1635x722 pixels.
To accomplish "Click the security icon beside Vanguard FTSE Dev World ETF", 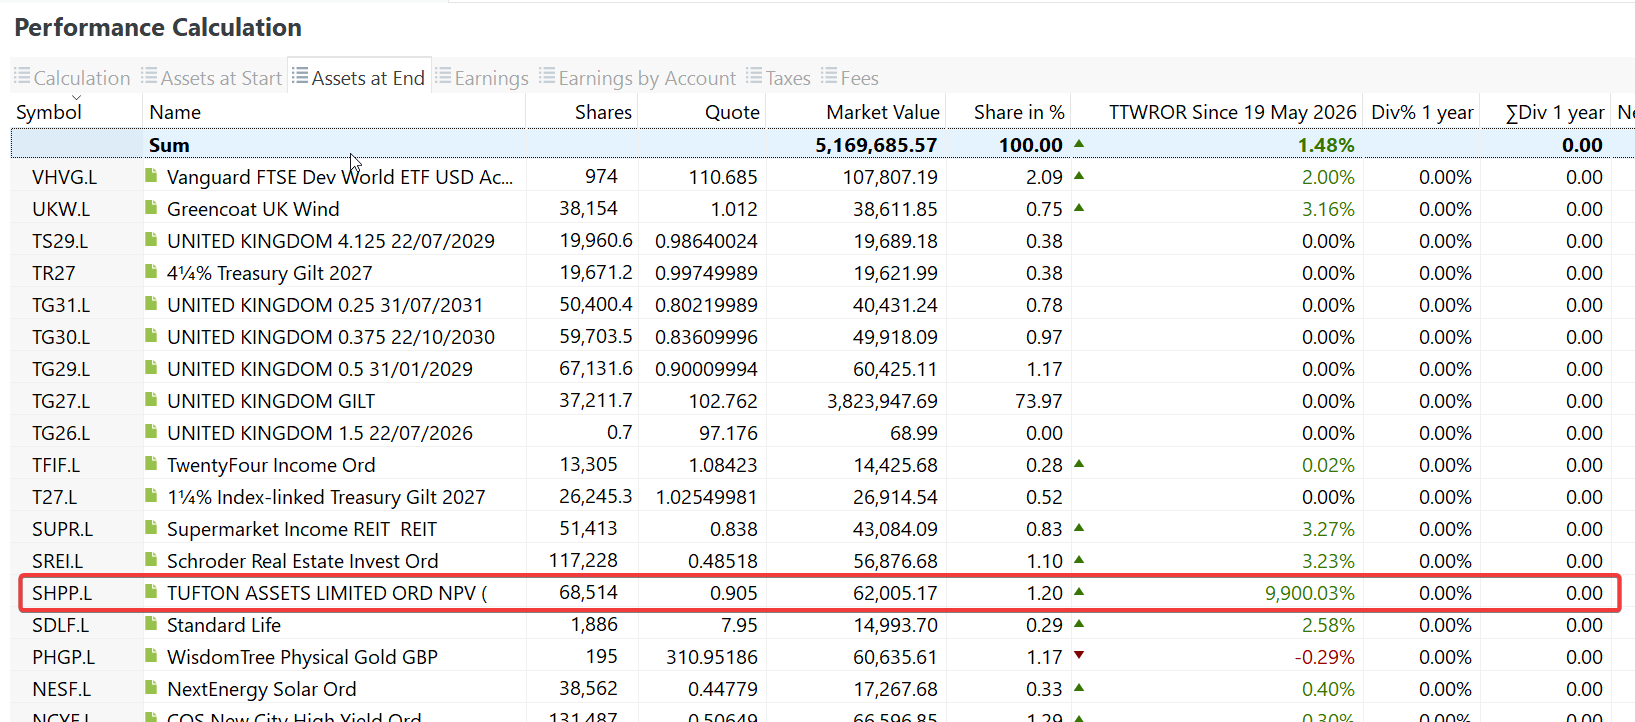I will pos(152,176).
